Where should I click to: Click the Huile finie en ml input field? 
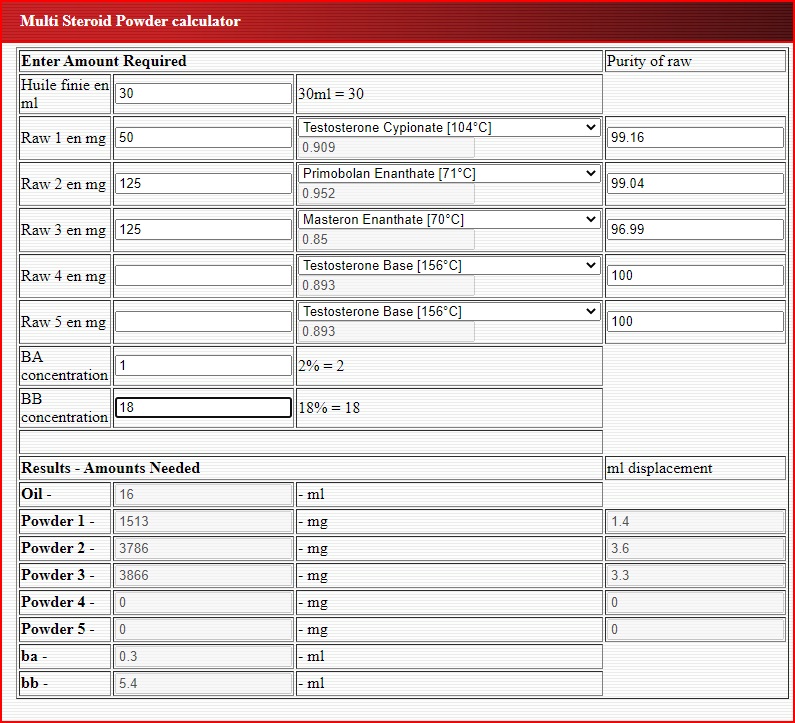point(203,94)
